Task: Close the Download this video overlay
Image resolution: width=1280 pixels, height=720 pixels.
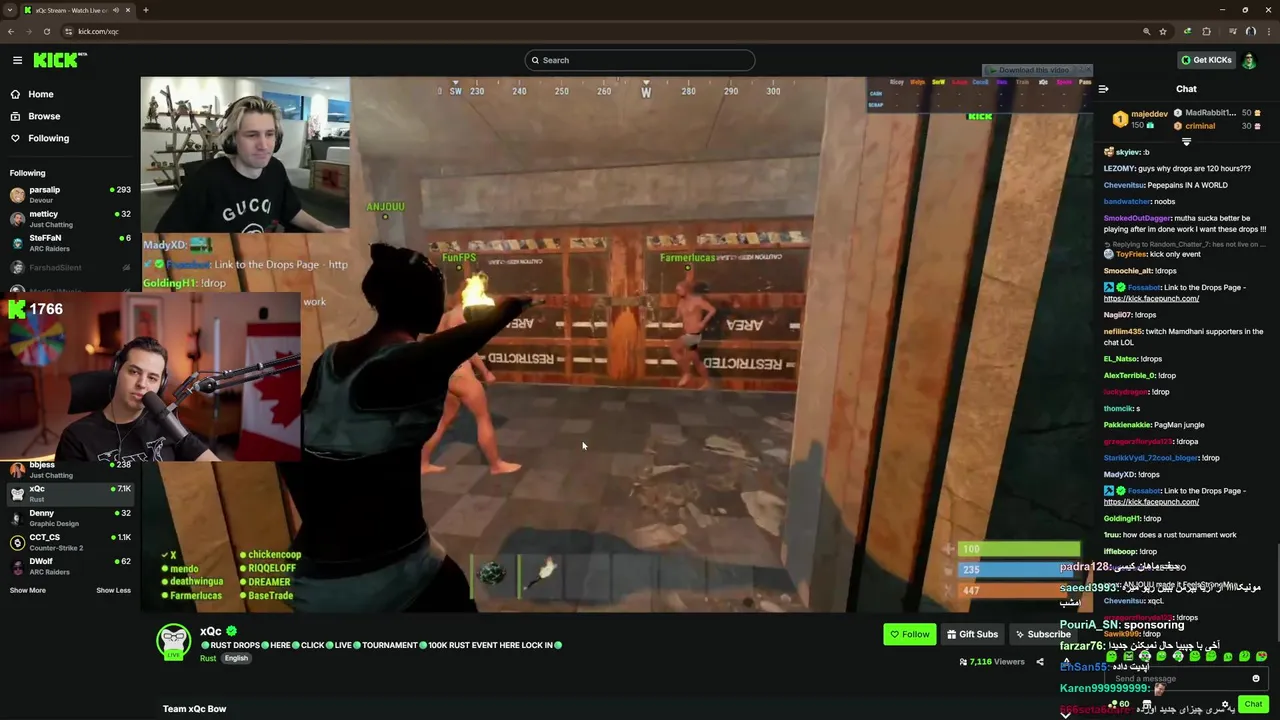Action: coord(1087,70)
